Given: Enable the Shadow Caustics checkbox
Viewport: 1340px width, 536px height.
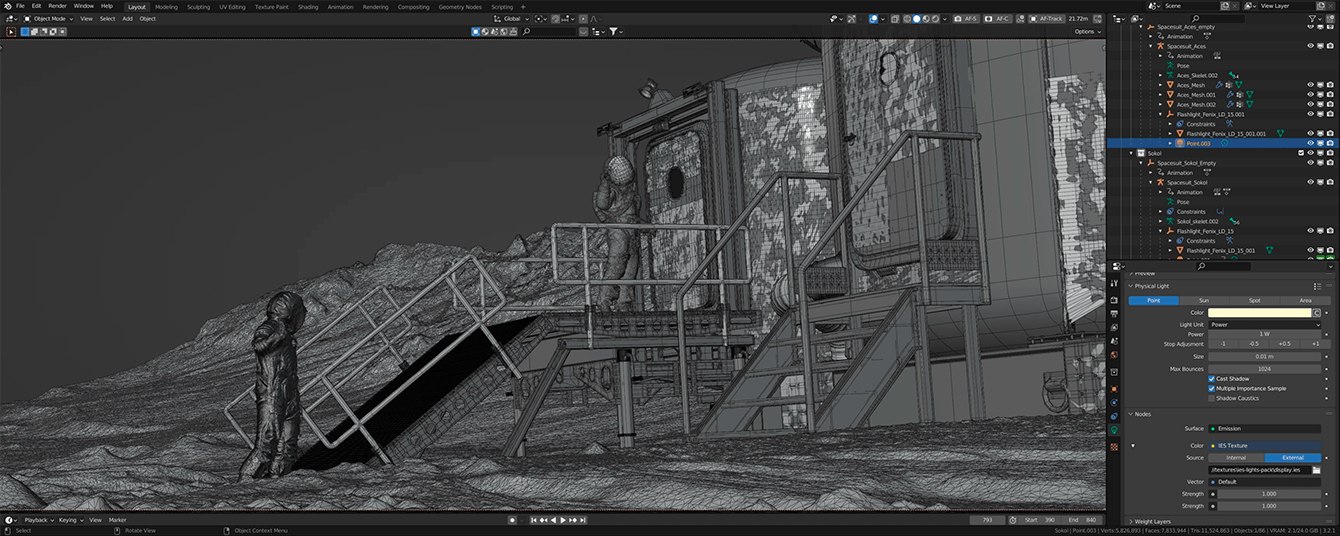Looking at the screenshot, I should 1212,398.
